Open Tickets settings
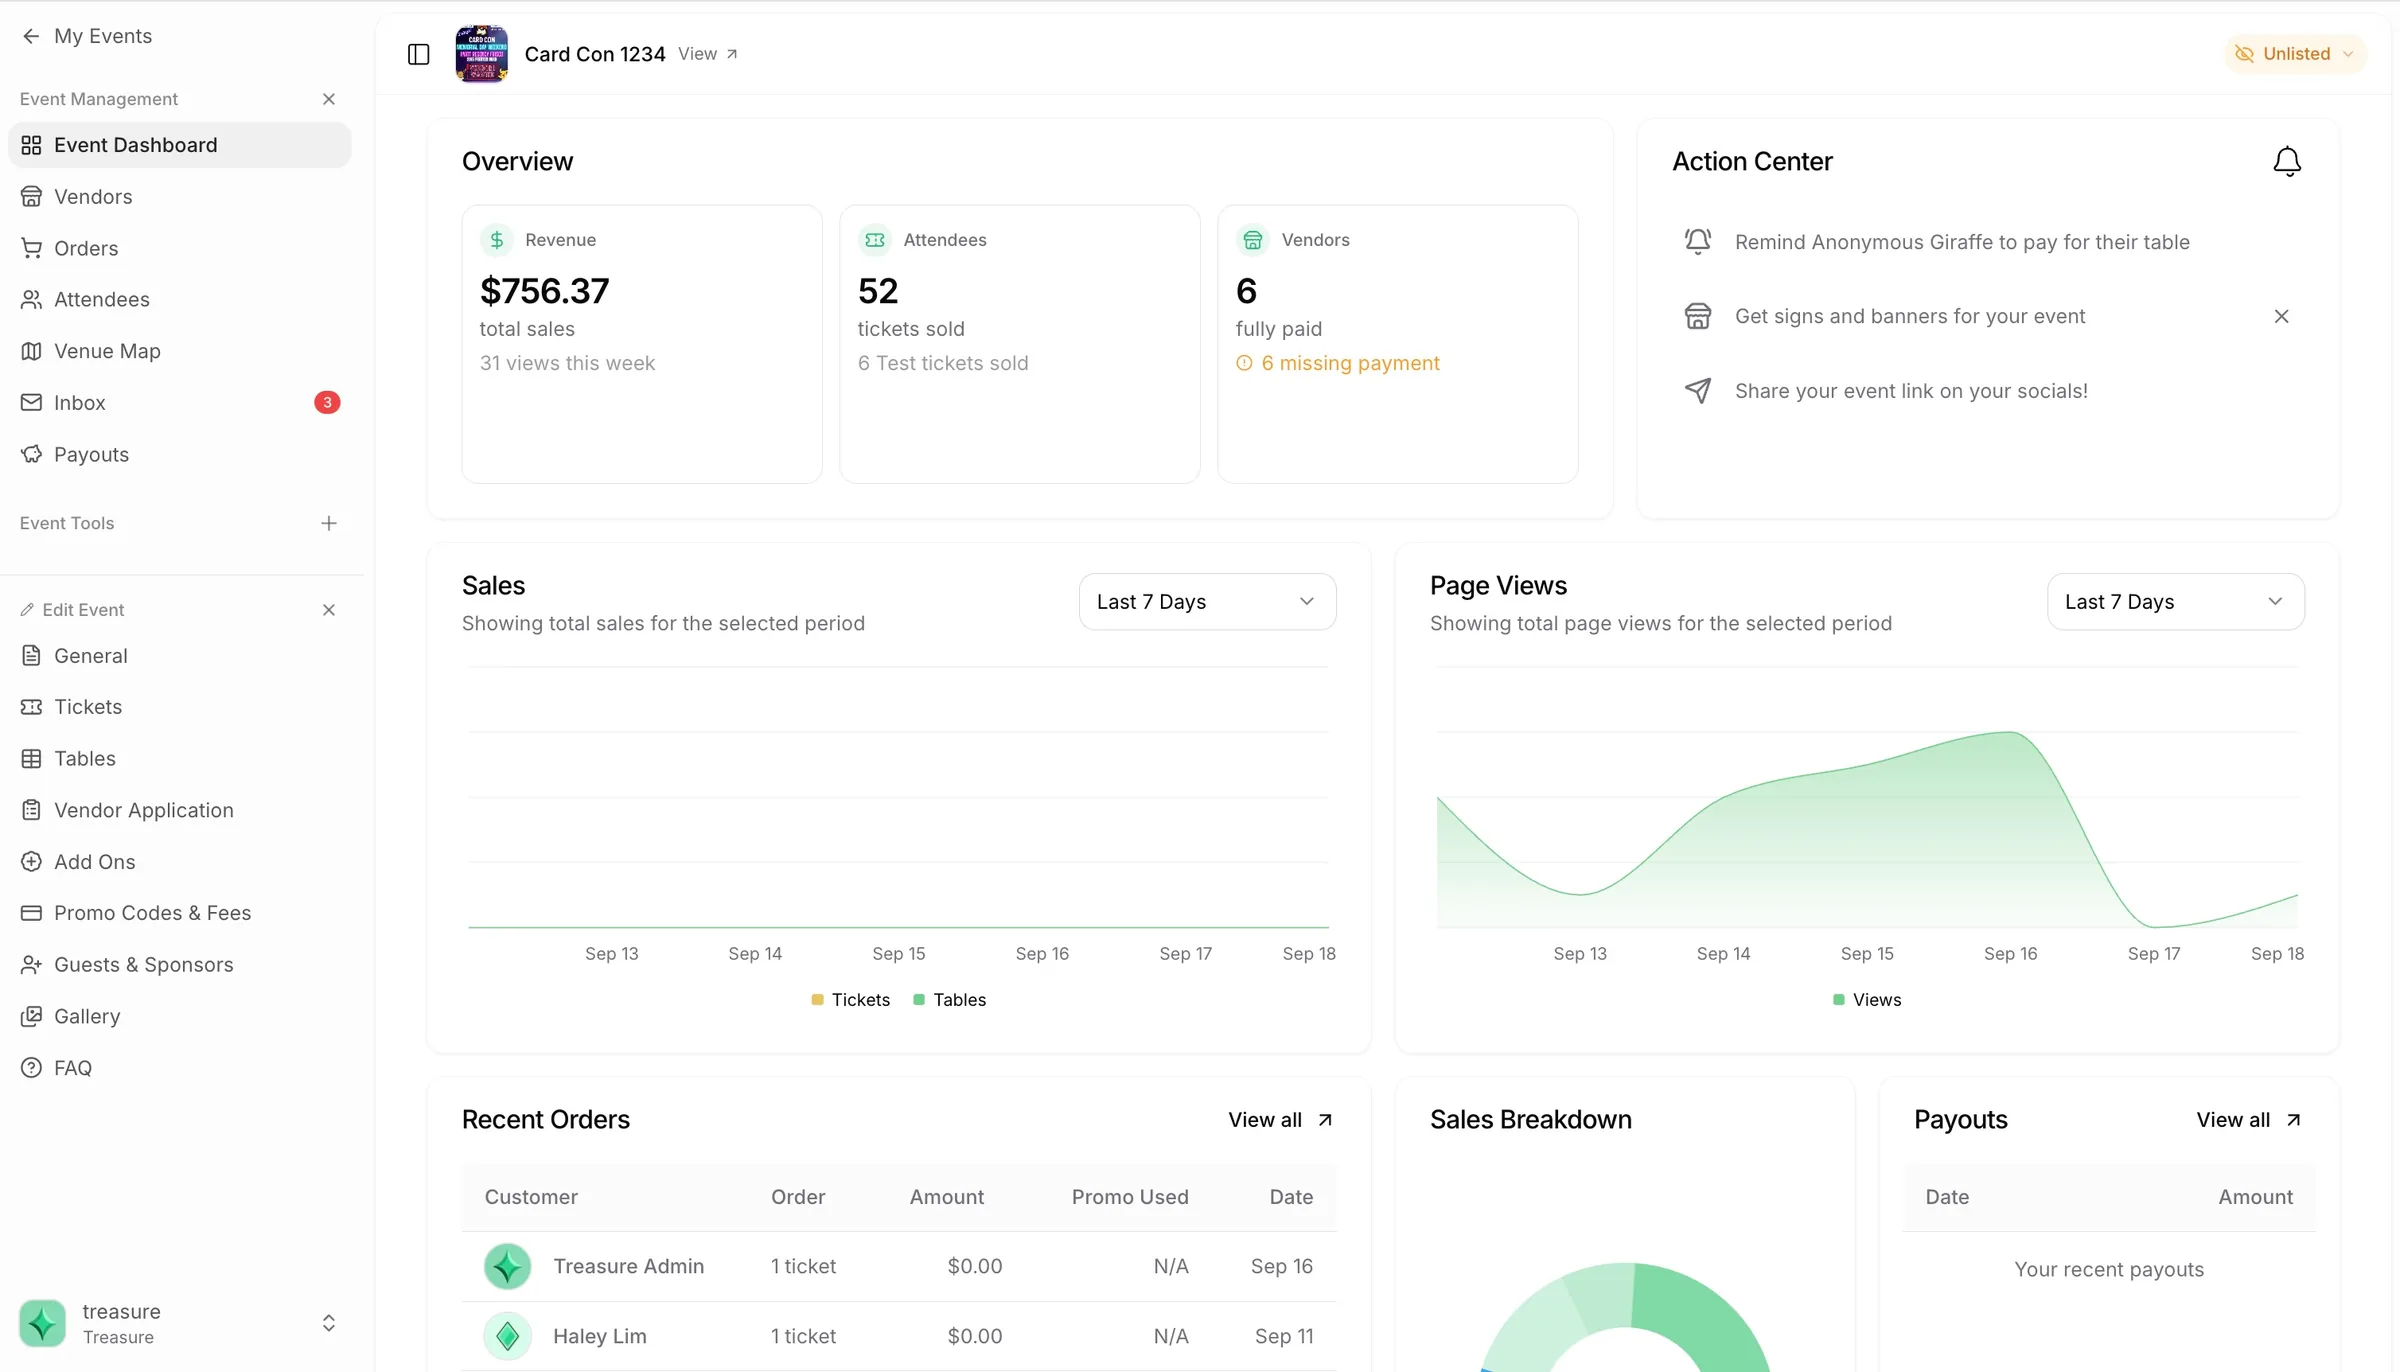The image size is (2400, 1372). pyautogui.click(x=180, y=707)
